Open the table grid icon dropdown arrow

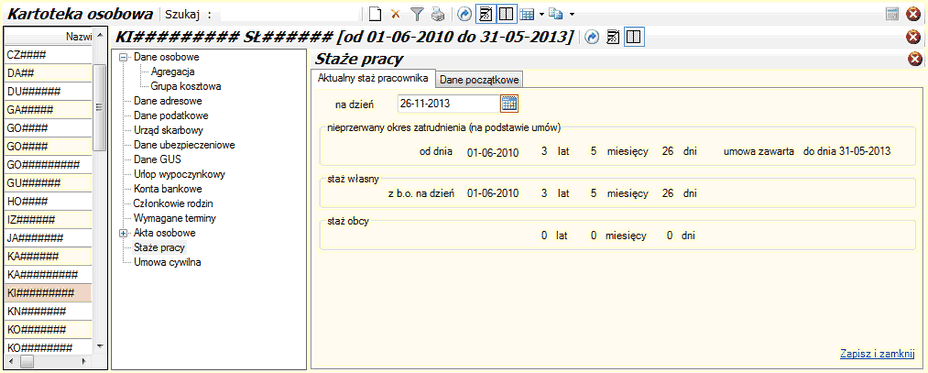tap(542, 13)
